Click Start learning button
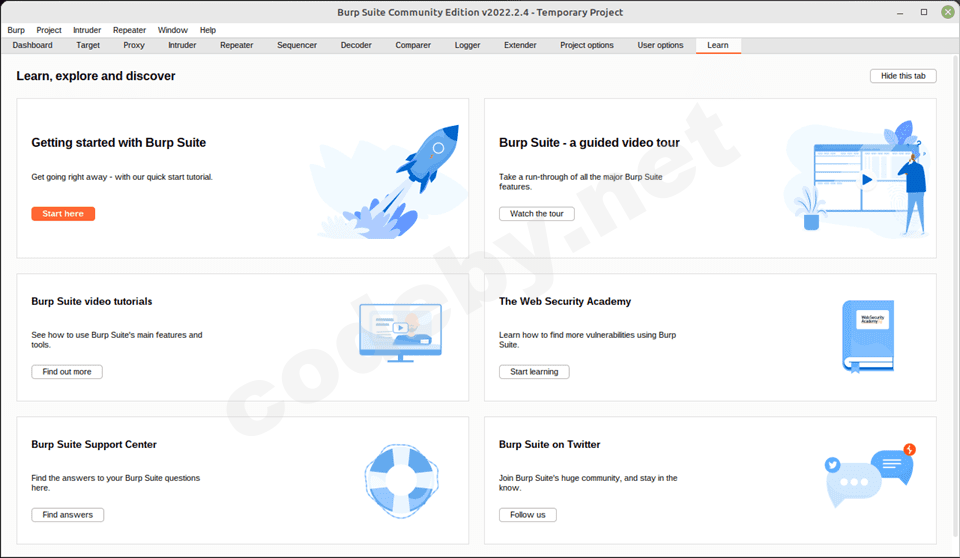 tap(534, 372)
